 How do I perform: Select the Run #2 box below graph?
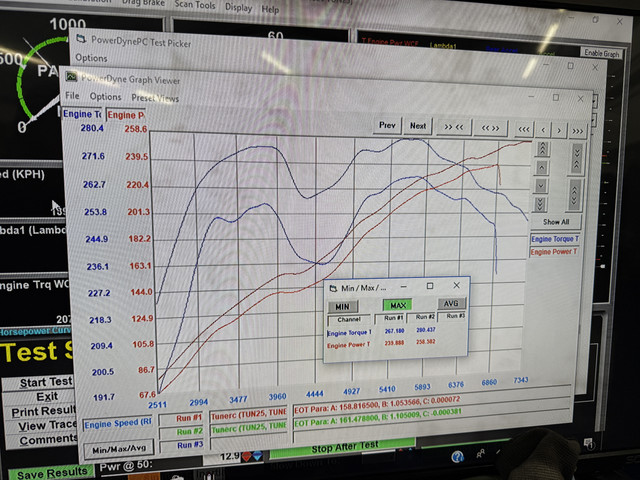182,431
